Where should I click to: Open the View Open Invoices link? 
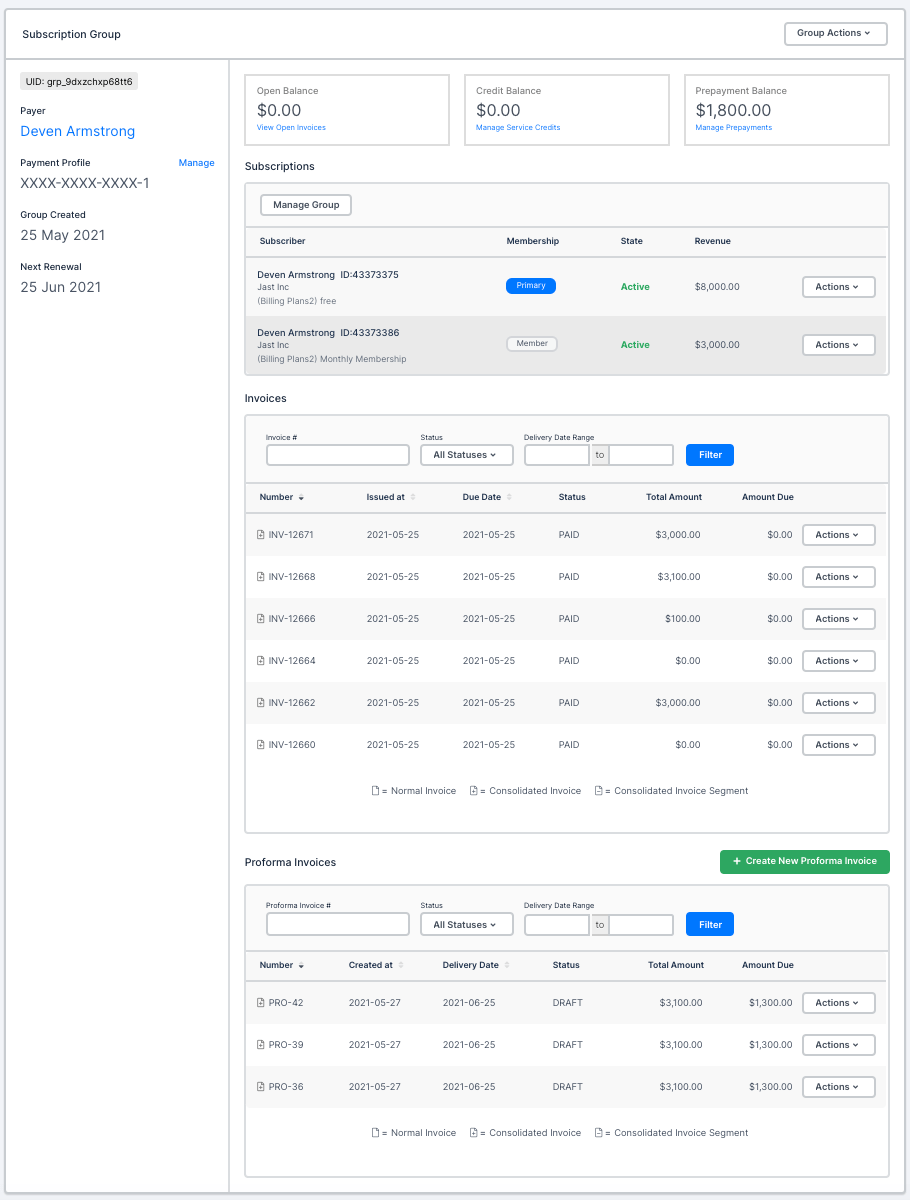[291, 128]
